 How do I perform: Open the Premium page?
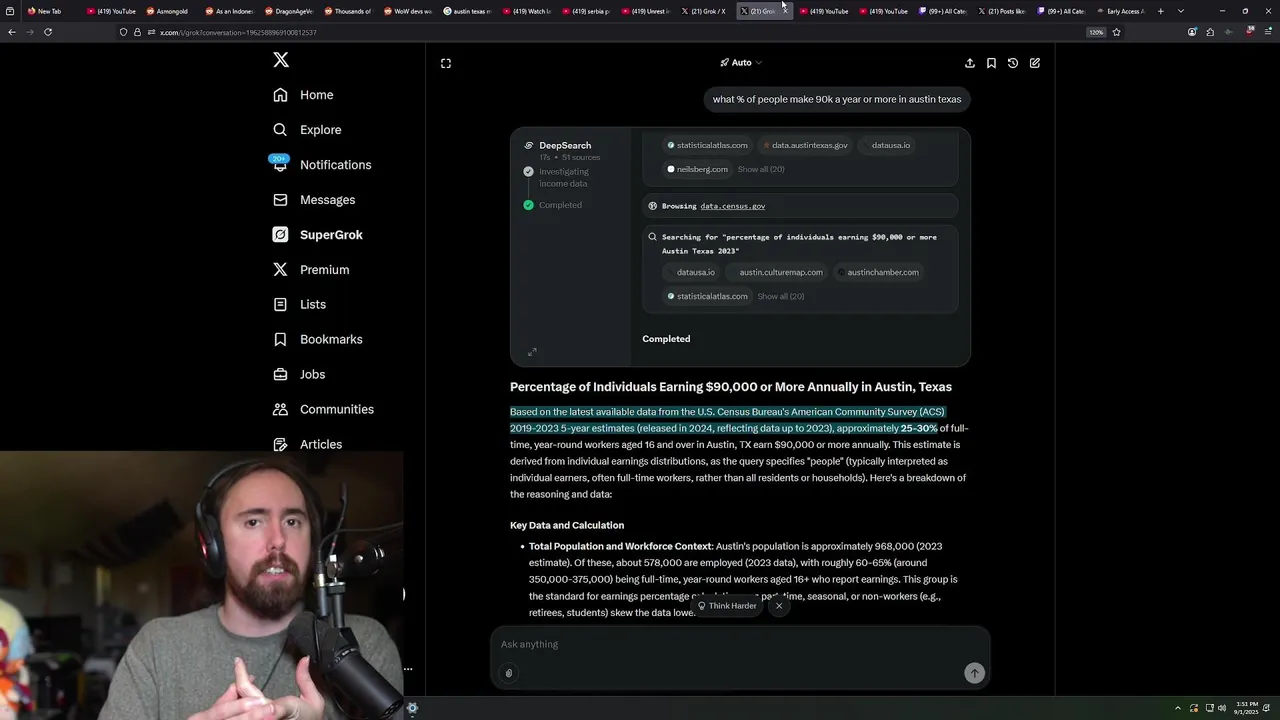(x=311, y=270)
